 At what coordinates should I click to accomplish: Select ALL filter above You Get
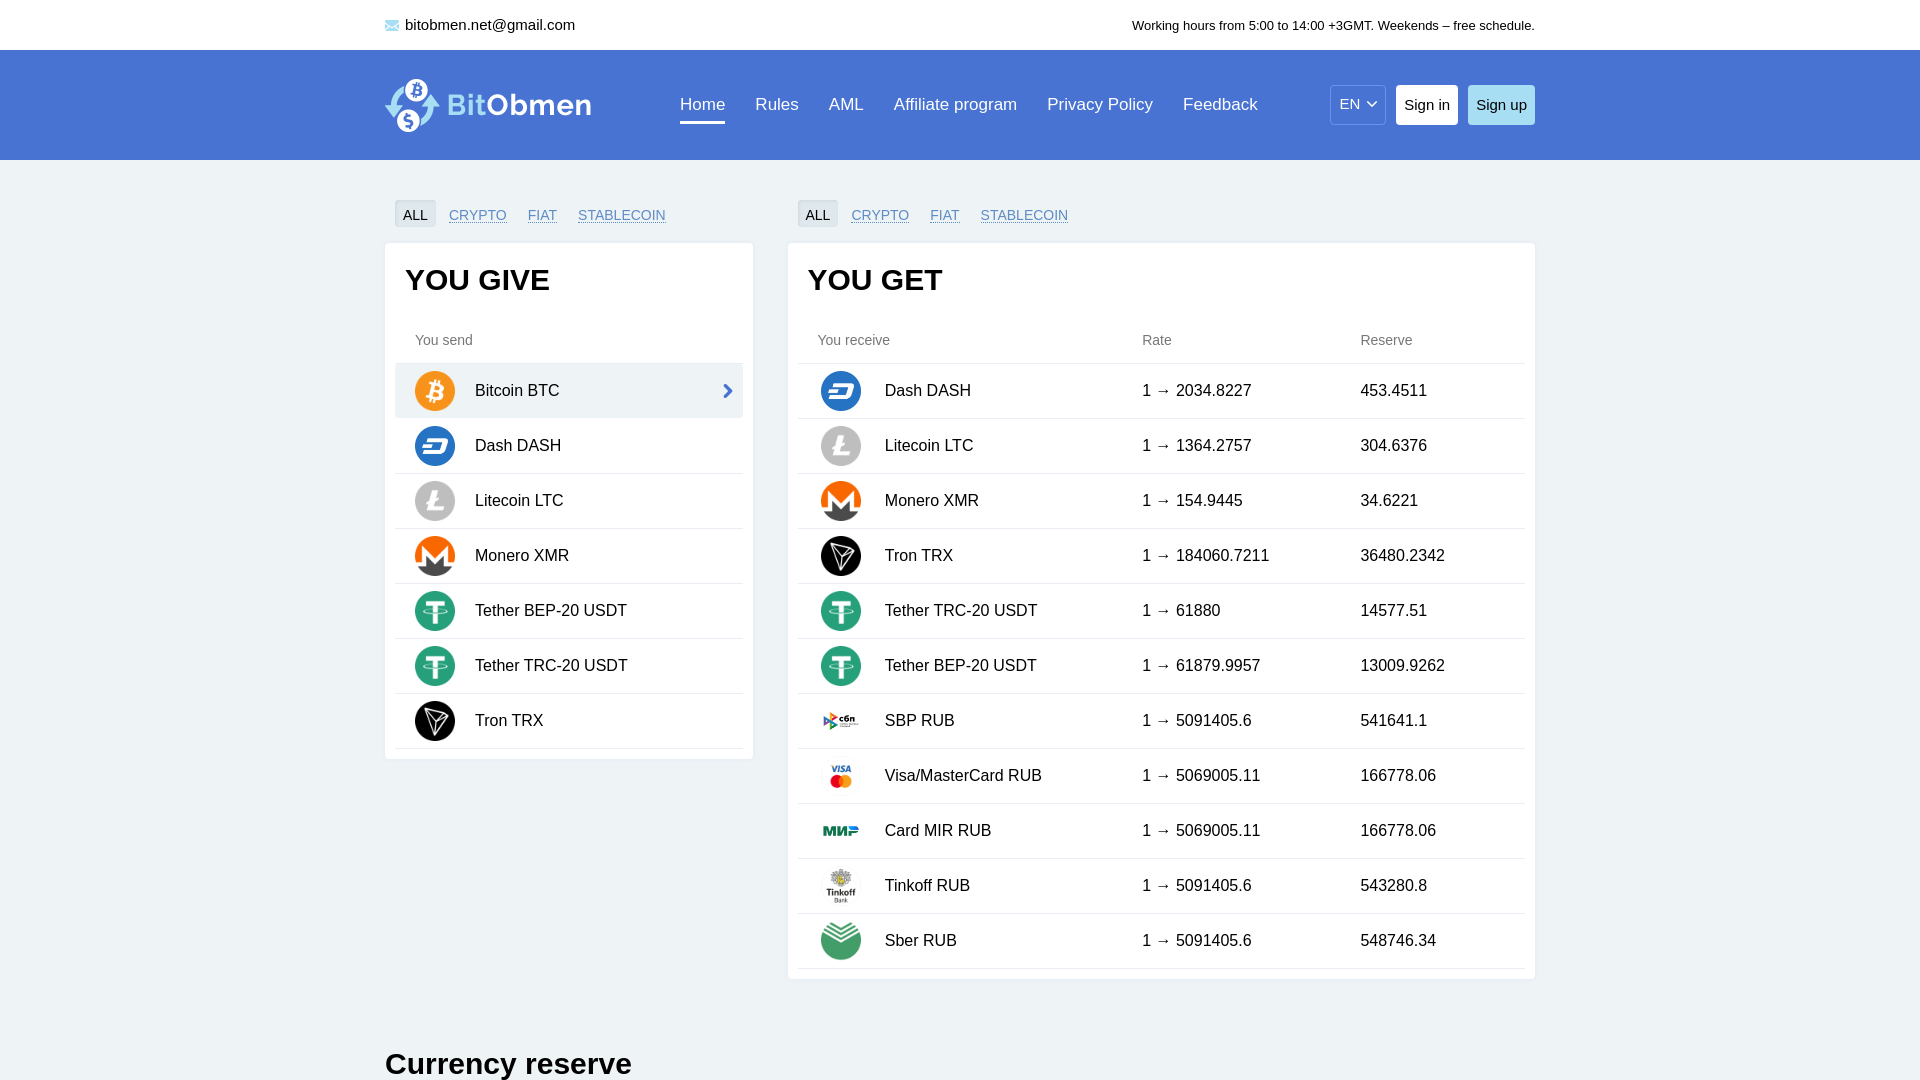coord(818,214)
